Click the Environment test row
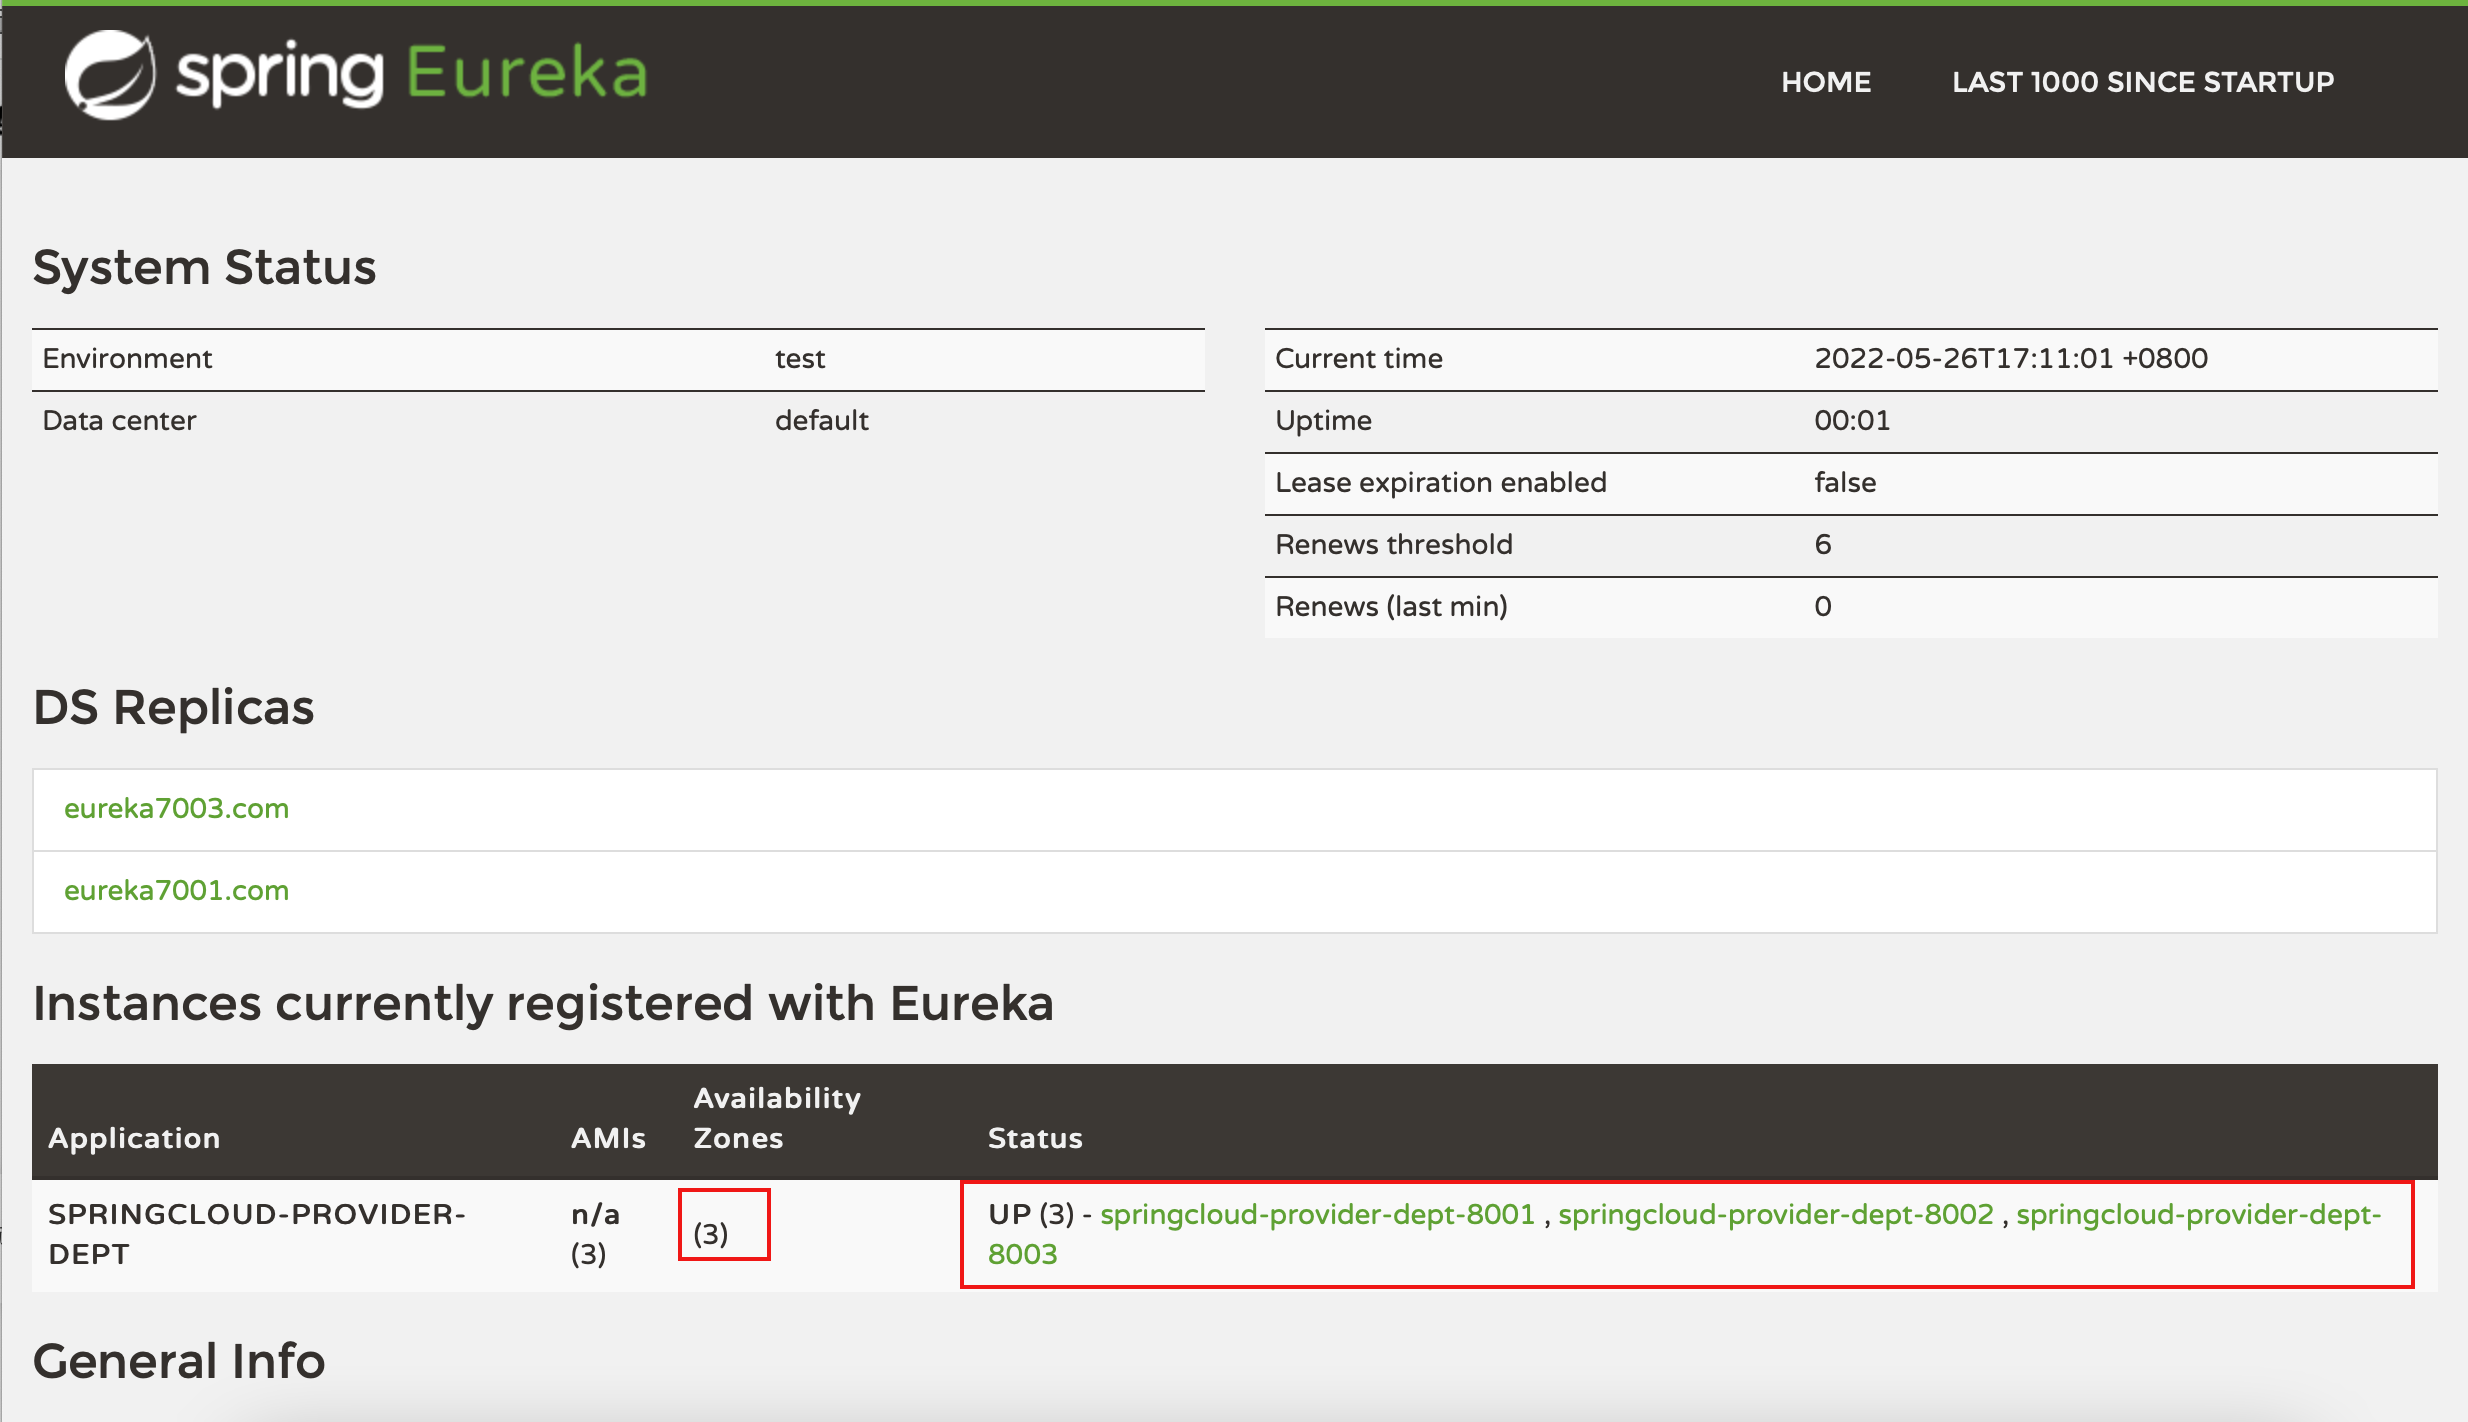The height and width of the screenshot is (1422, 2468). [128, 358]
